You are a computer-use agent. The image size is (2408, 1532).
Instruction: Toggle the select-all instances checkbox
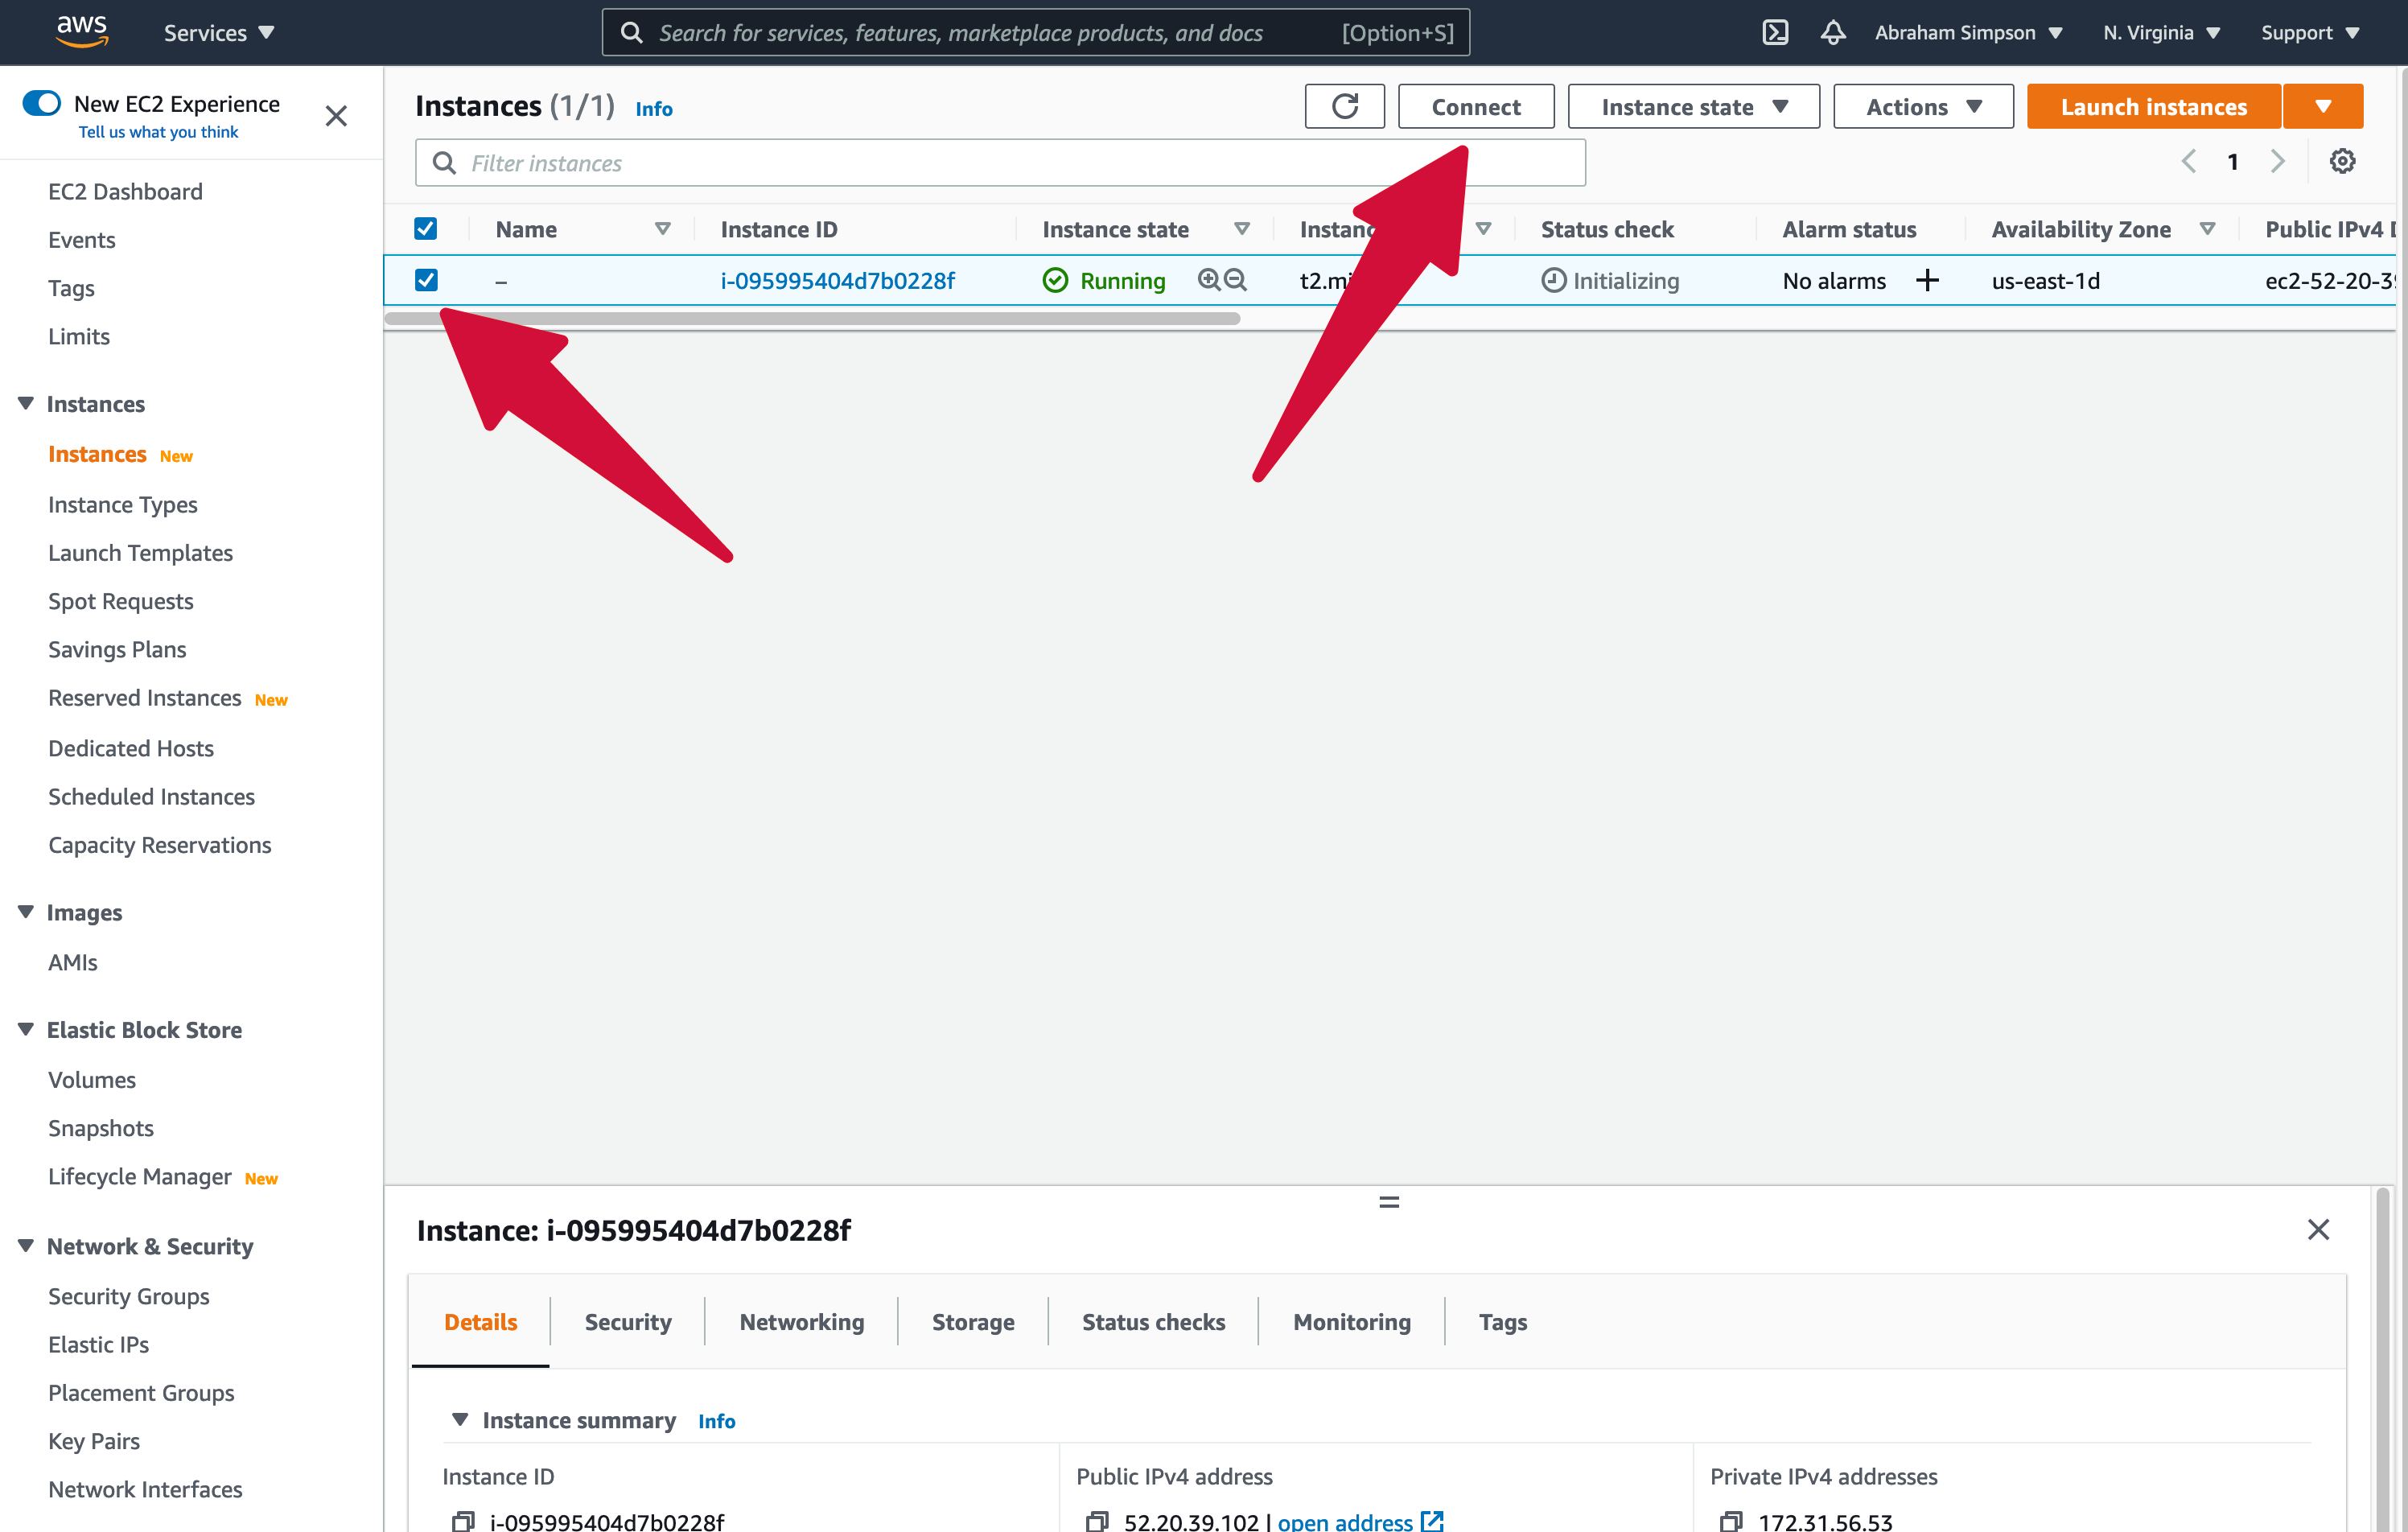[x=426, y=229]
